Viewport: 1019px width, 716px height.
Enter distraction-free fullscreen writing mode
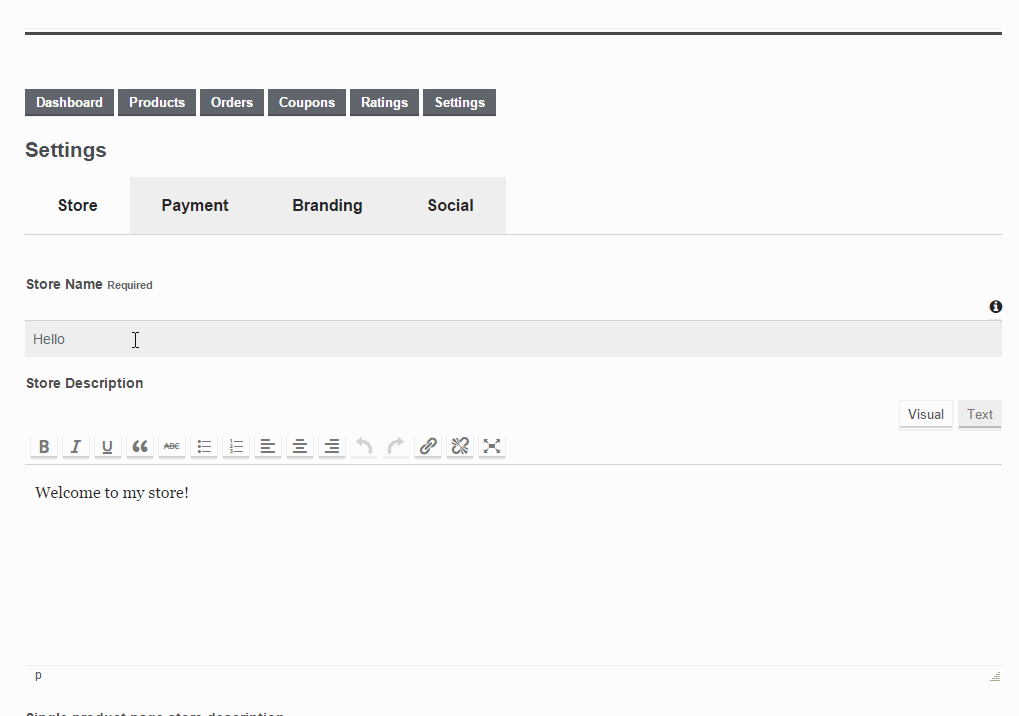click(x=491, y=446)
